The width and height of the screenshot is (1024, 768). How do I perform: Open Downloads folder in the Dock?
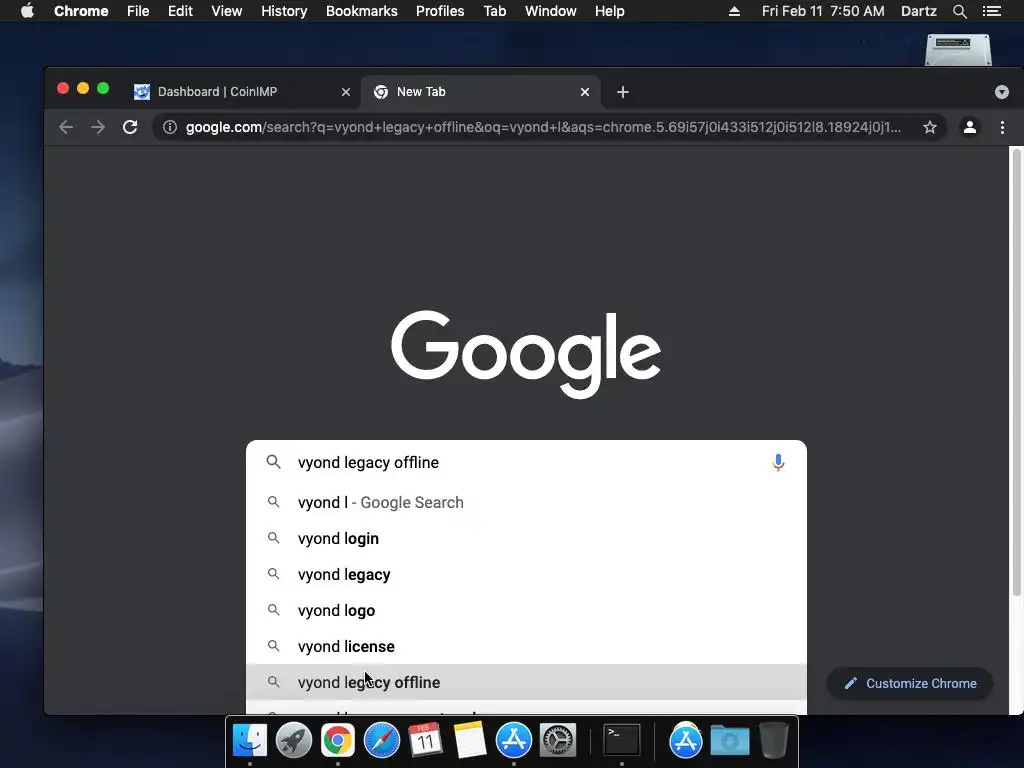pos(729,741)
